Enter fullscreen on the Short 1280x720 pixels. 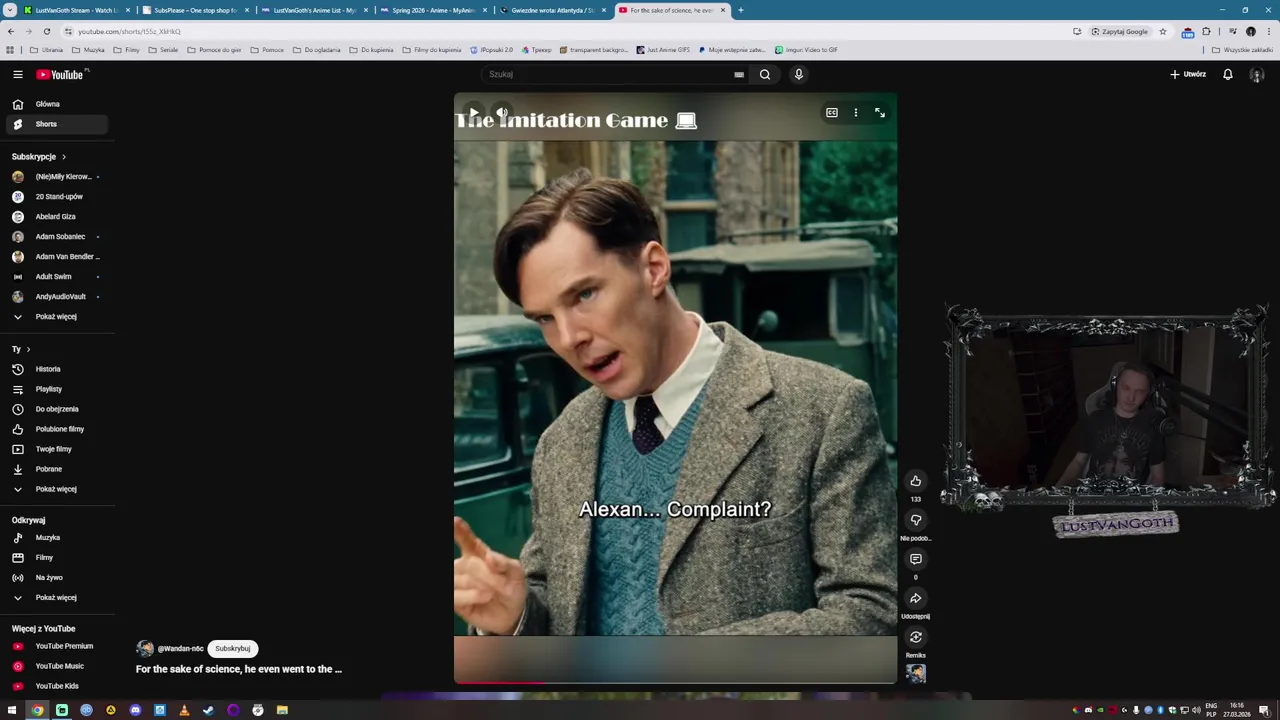point(880,113)
